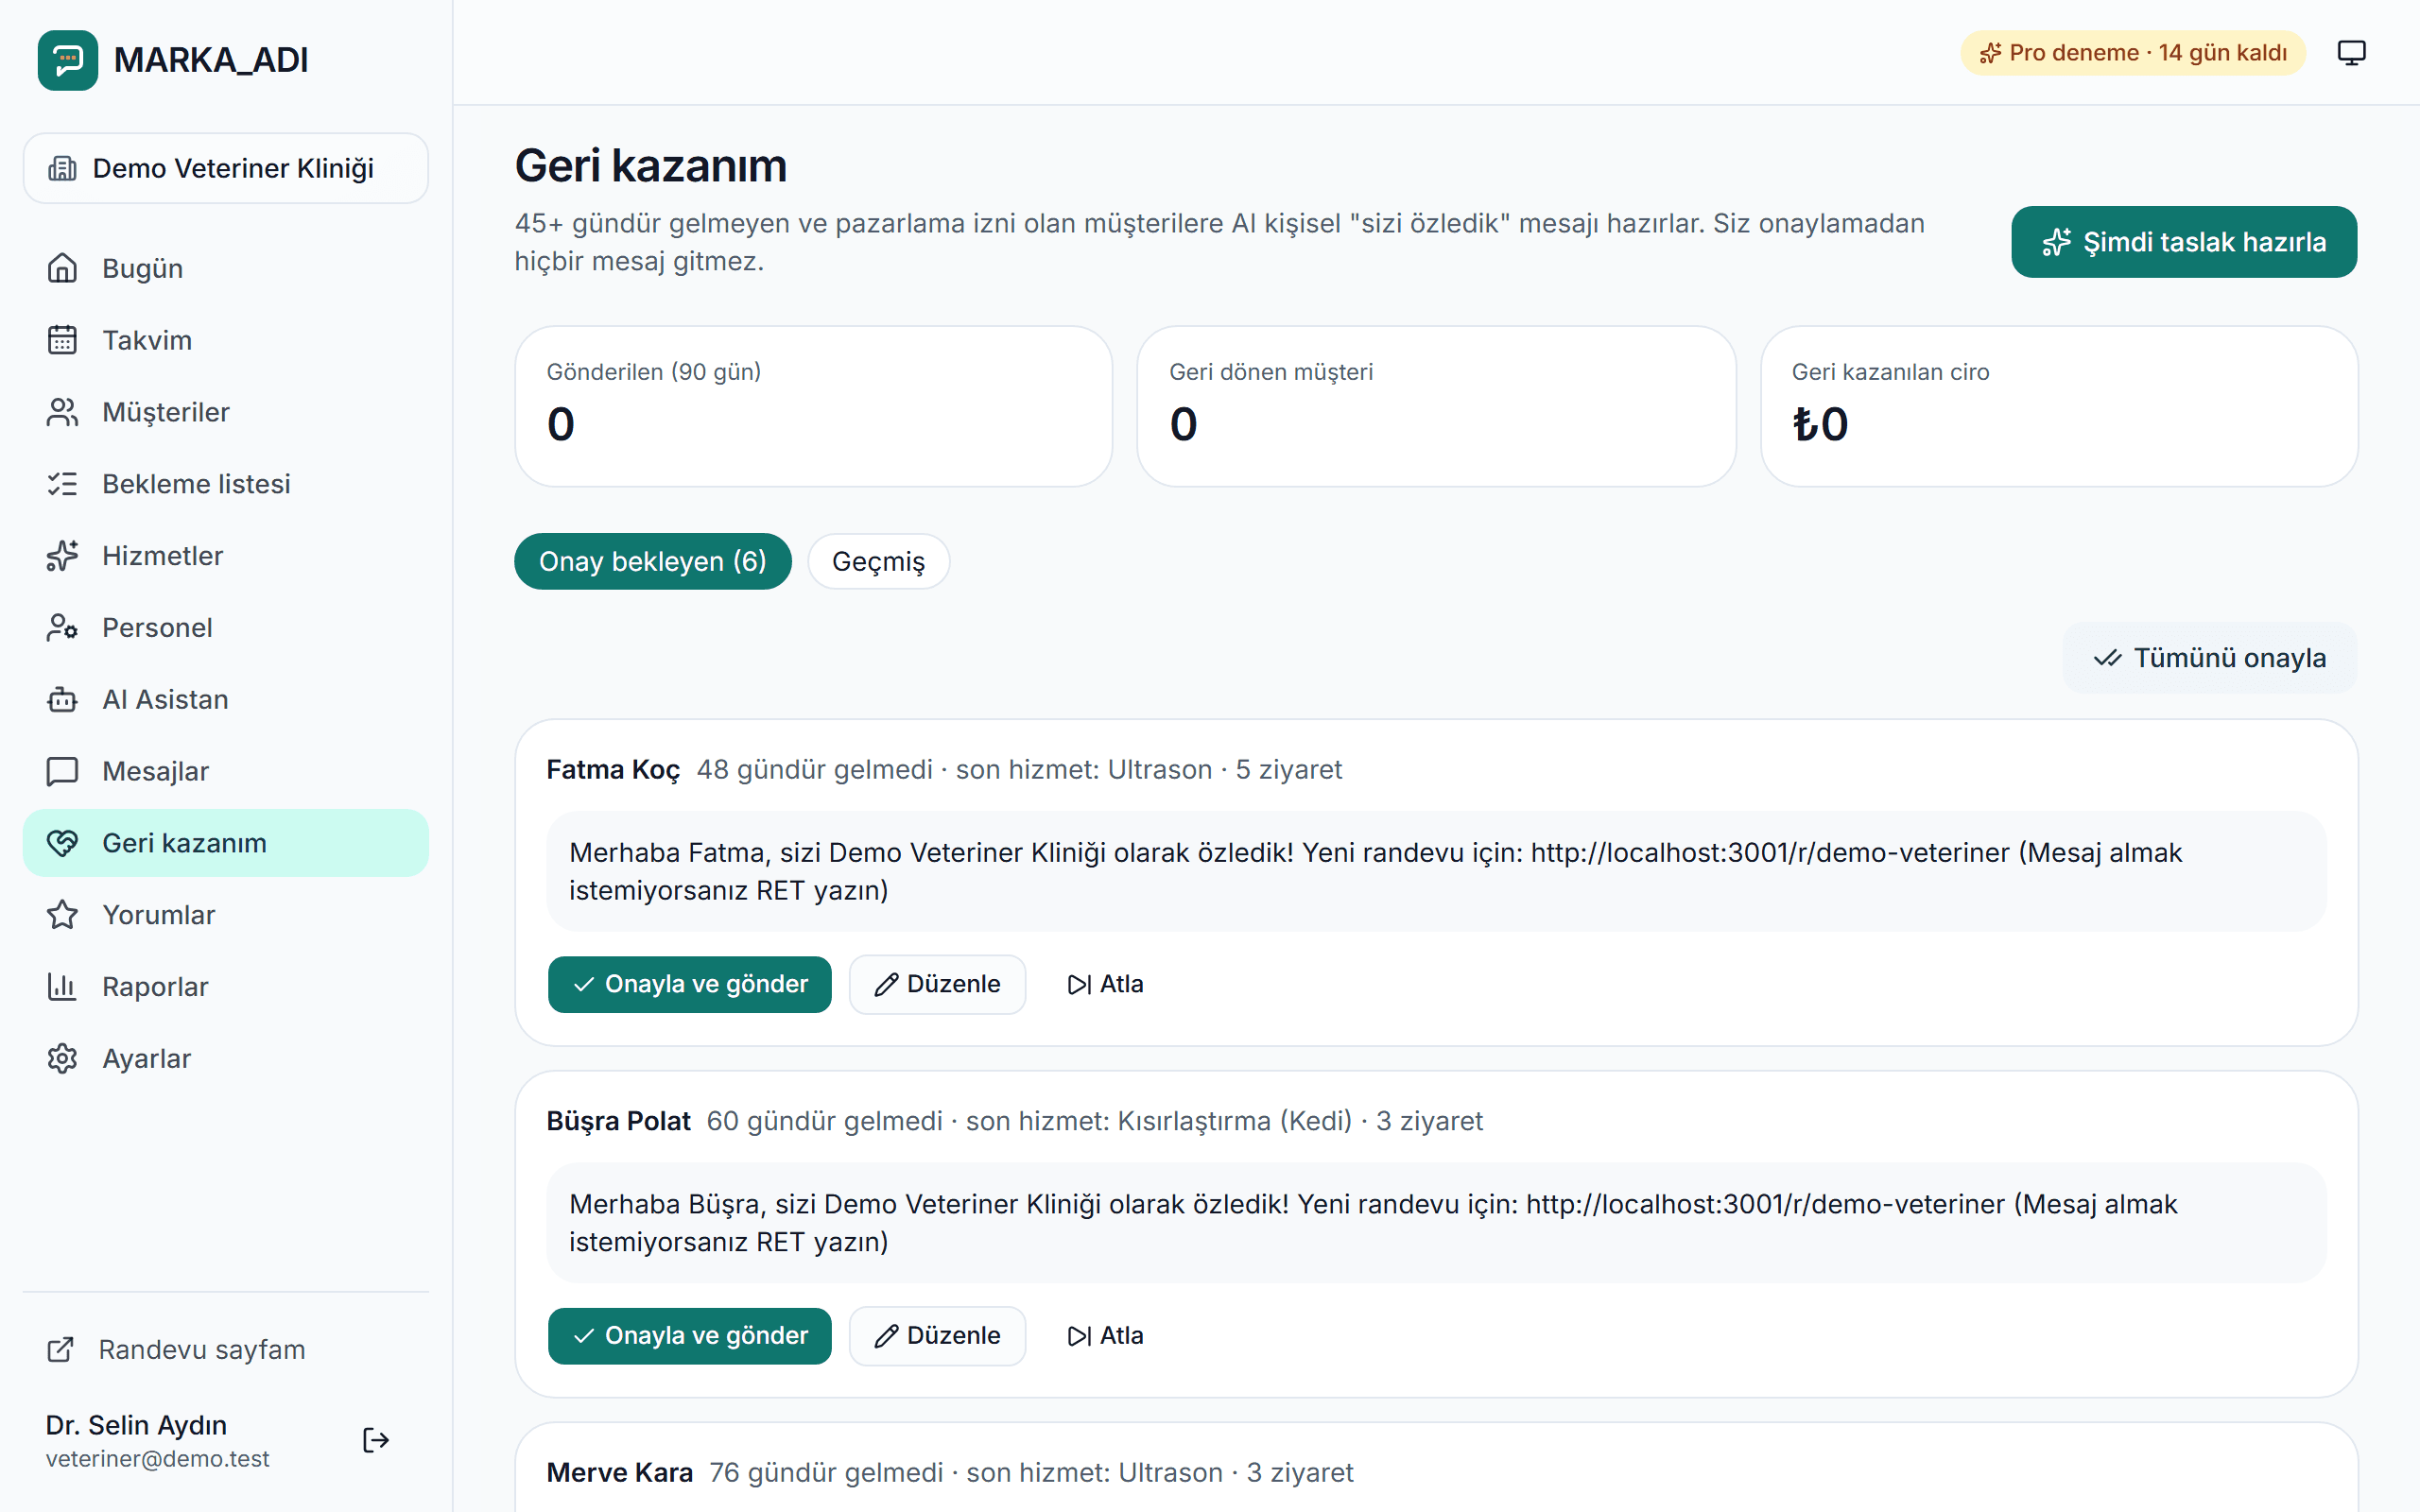The height and width of the screenshot is (1512, 2420).
Task: Open the Demo Veteriner Kliniği selector
Action: [x=226, y=168]
